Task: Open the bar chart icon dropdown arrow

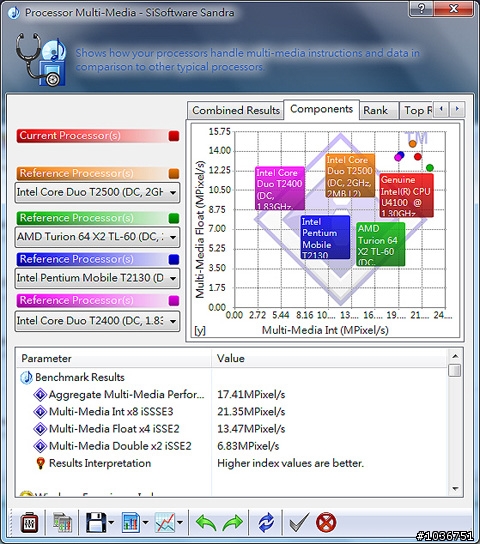Action: [146, 522]
